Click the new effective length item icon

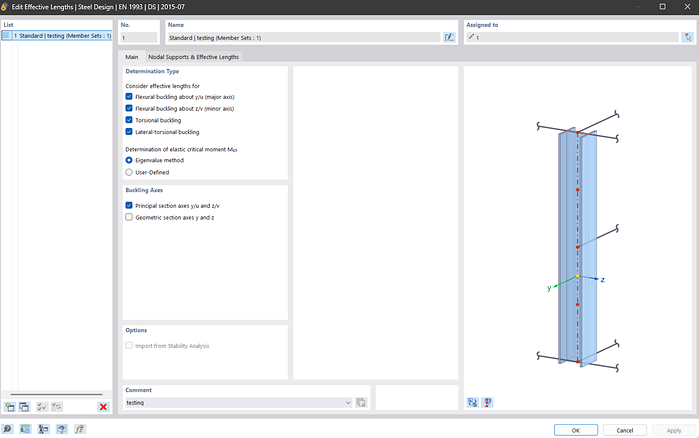[9, 407]
